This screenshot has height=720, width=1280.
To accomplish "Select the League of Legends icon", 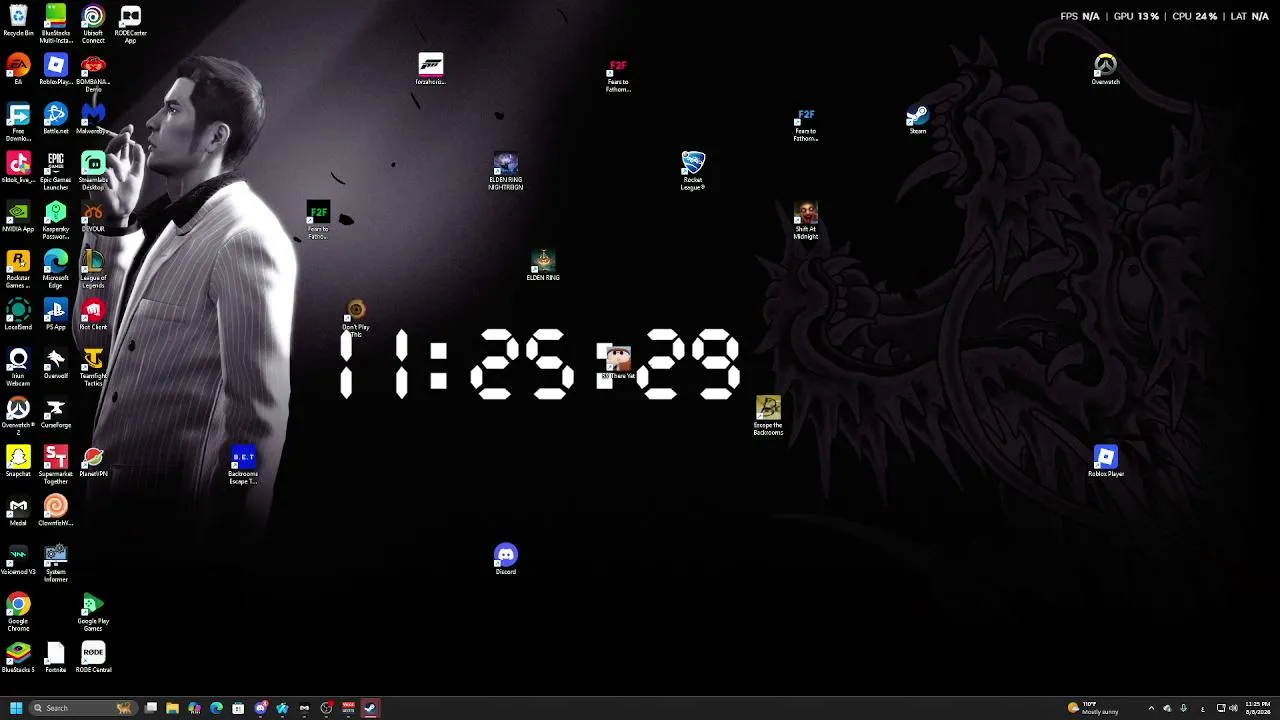I will (93, 269).
